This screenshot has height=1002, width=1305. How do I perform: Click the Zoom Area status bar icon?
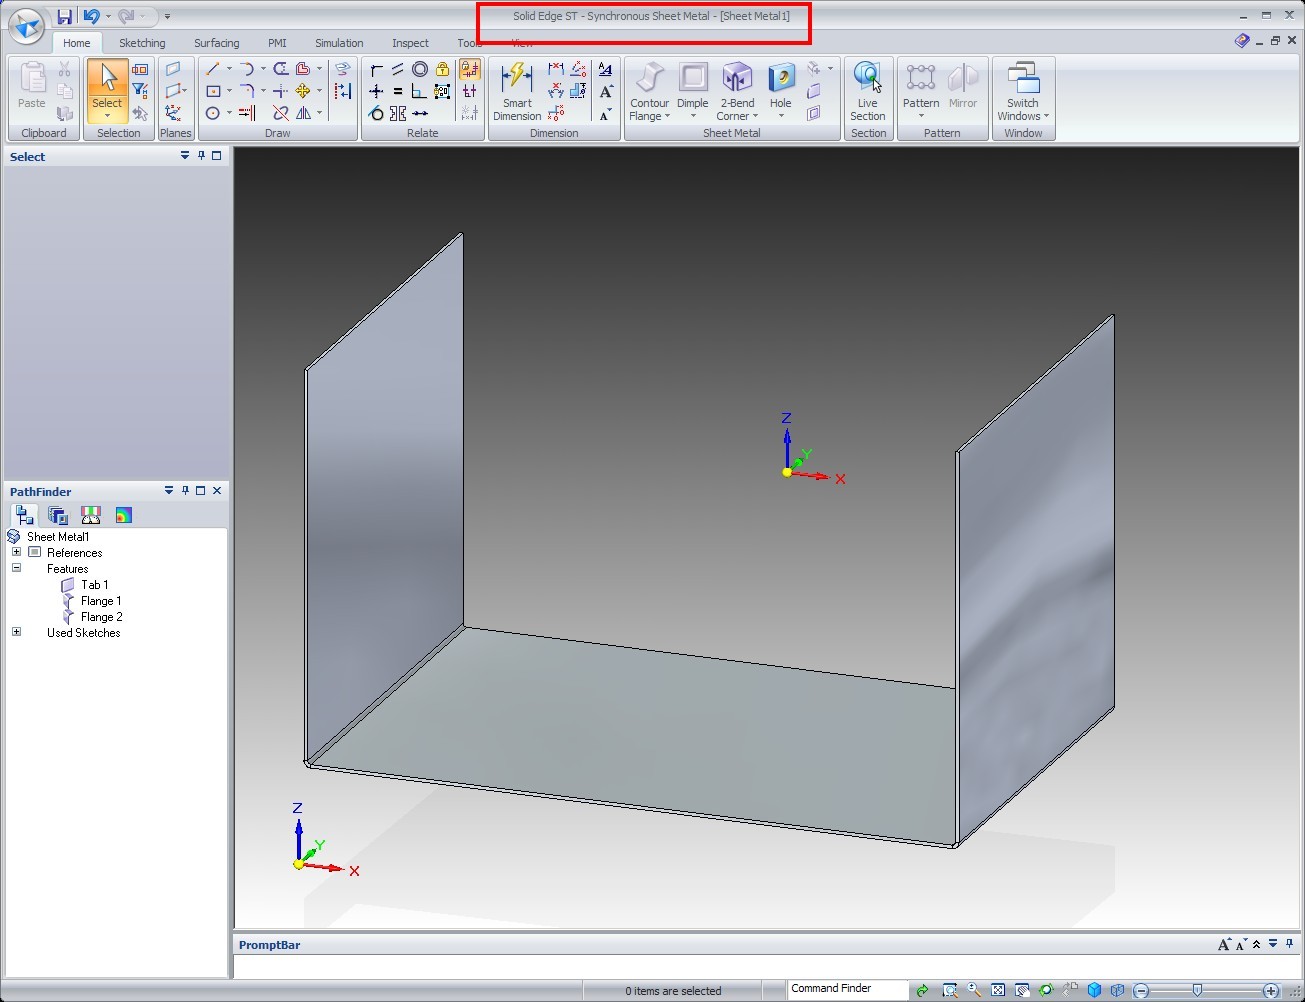point(949,990)
